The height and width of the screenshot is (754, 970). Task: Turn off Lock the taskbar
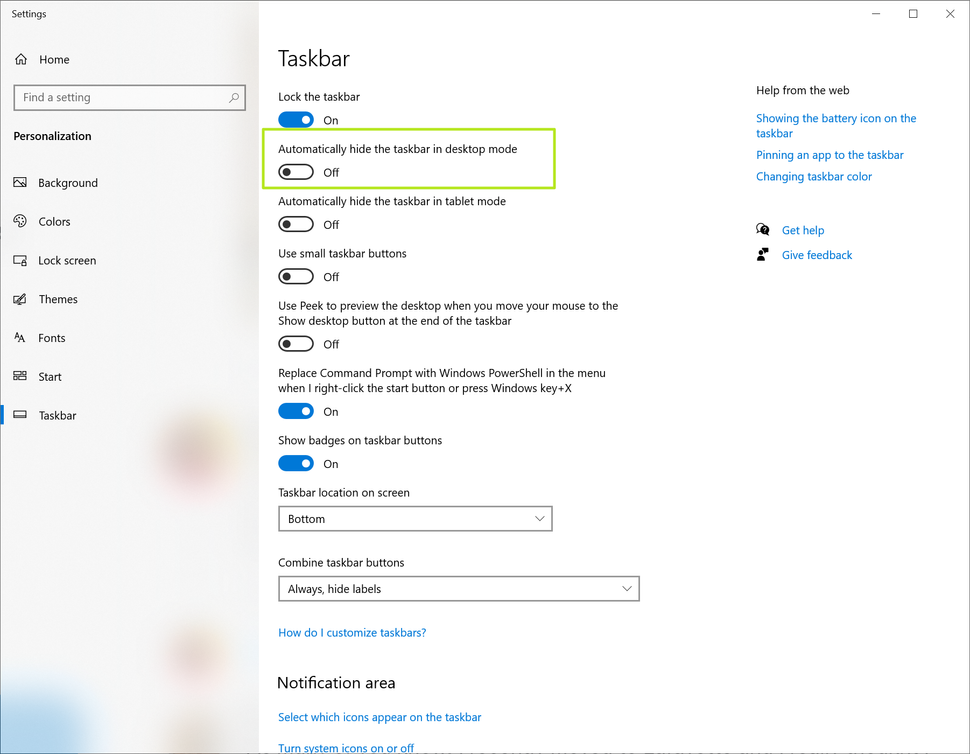click(296, 119)
